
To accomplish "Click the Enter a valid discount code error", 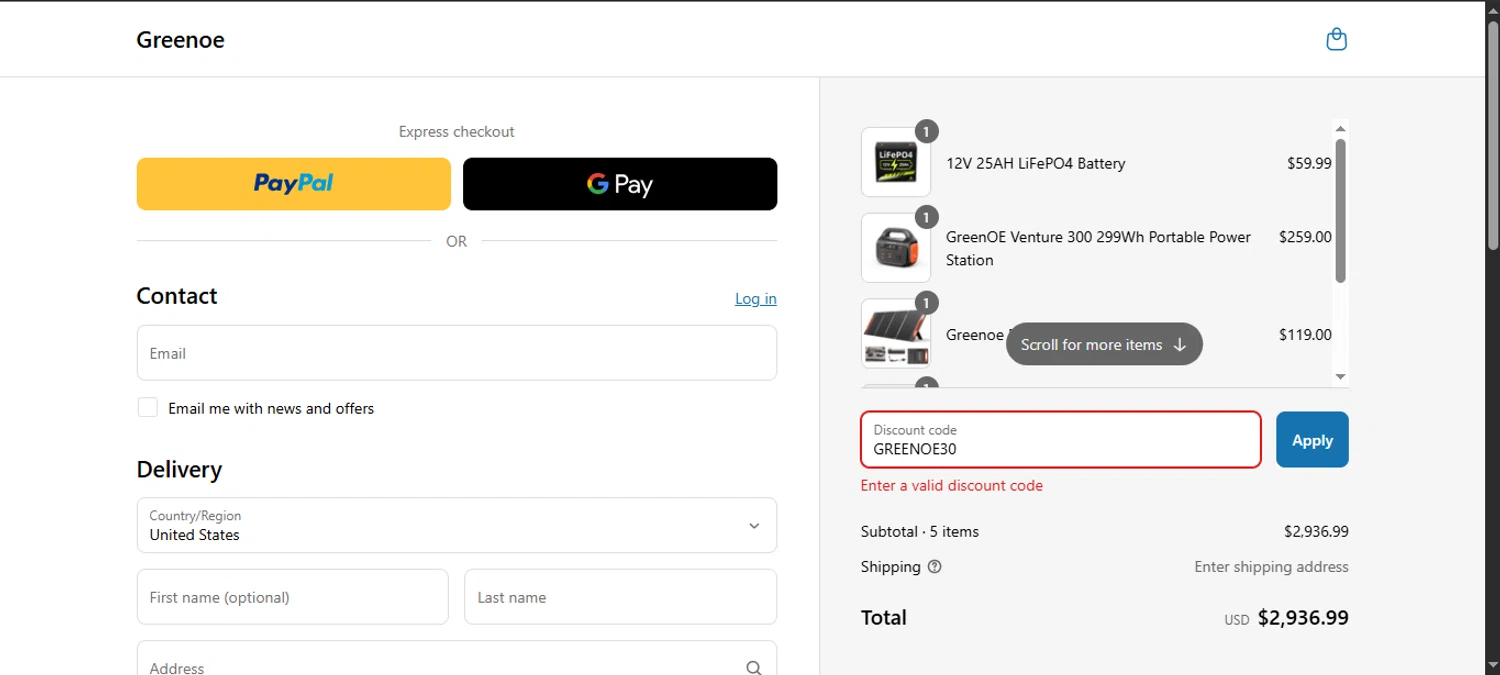I will (952, 486).
